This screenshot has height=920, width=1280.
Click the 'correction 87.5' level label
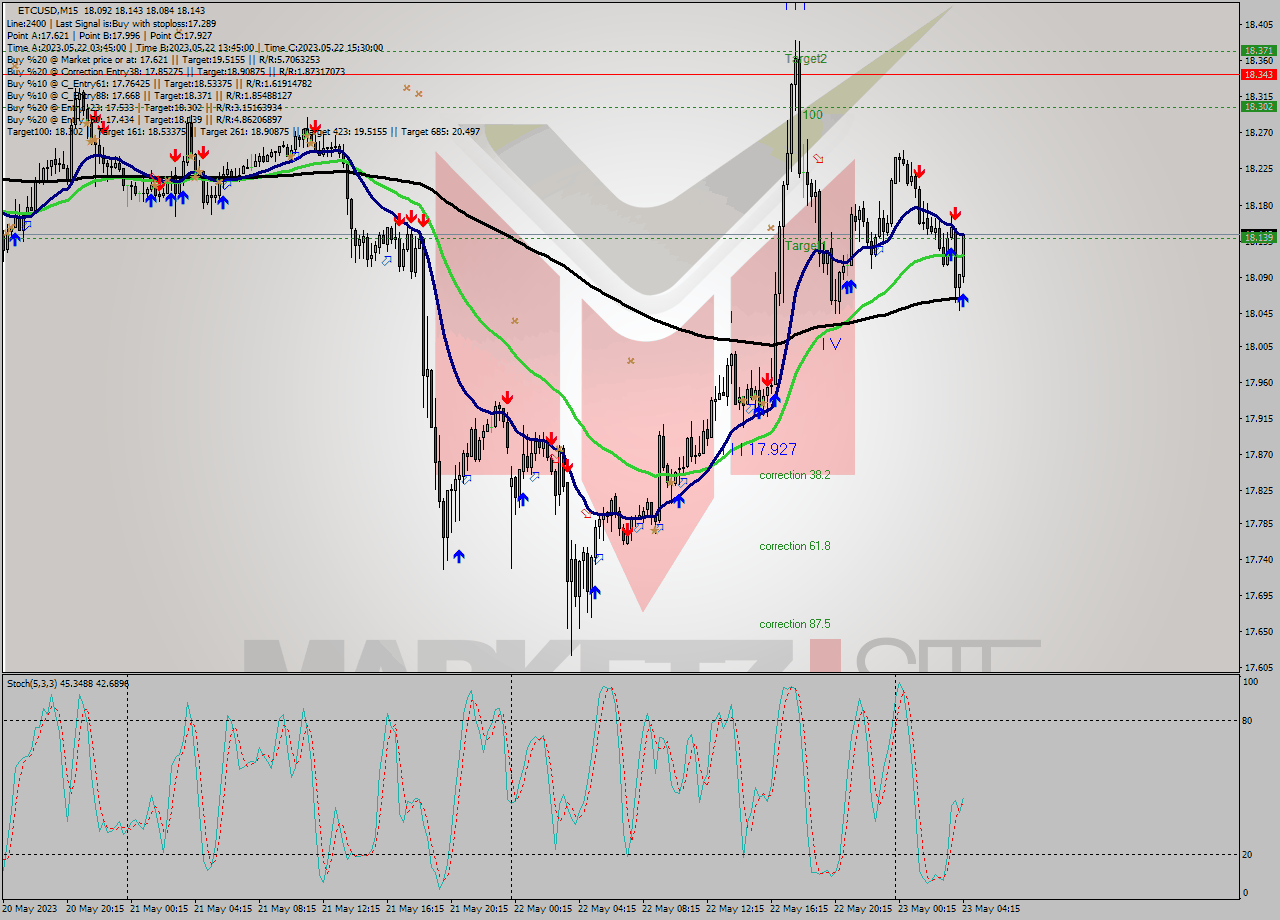(795, 624)
